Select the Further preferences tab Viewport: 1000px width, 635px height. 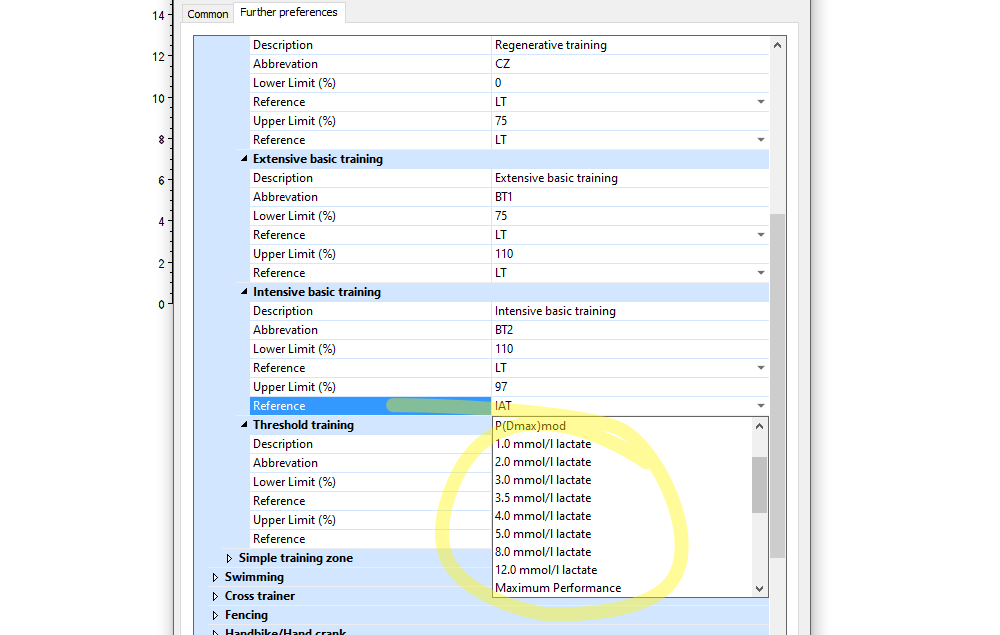pos(289,12)
